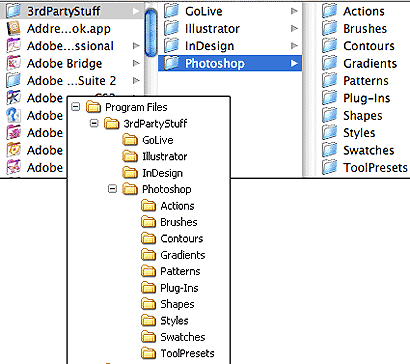Click the 3rdPartyStuff folder icon in Finder
This screenshot has width=410, height=364.
coord(13,11)
